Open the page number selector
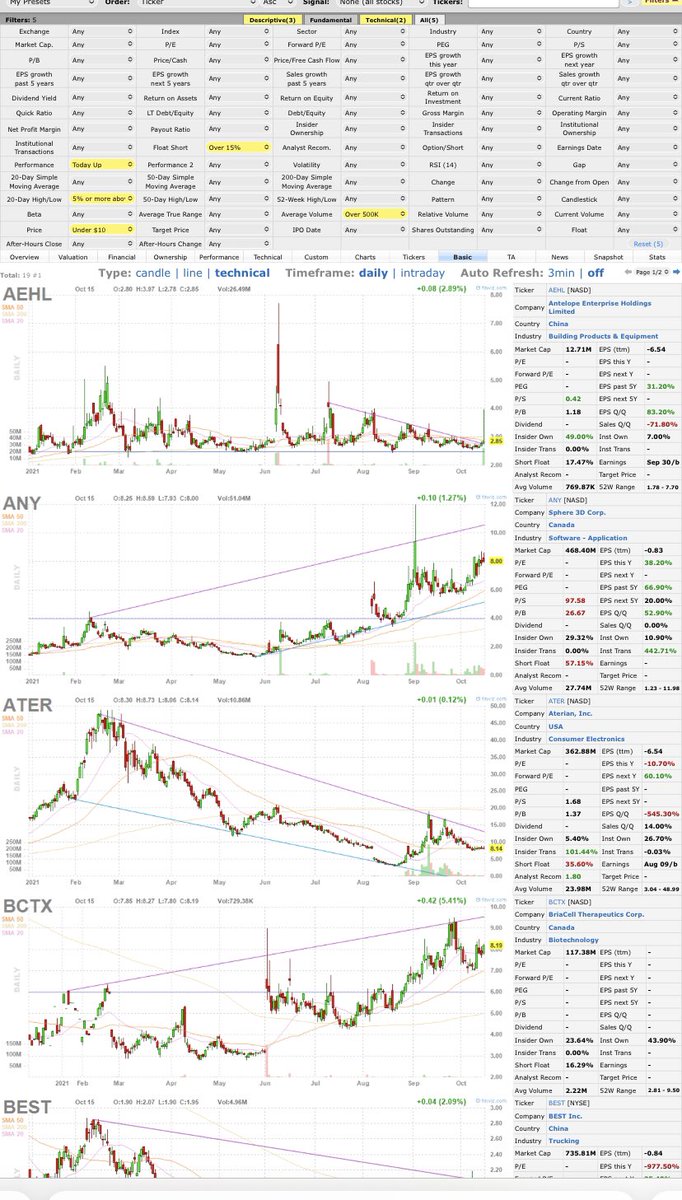 coord(652,273)
